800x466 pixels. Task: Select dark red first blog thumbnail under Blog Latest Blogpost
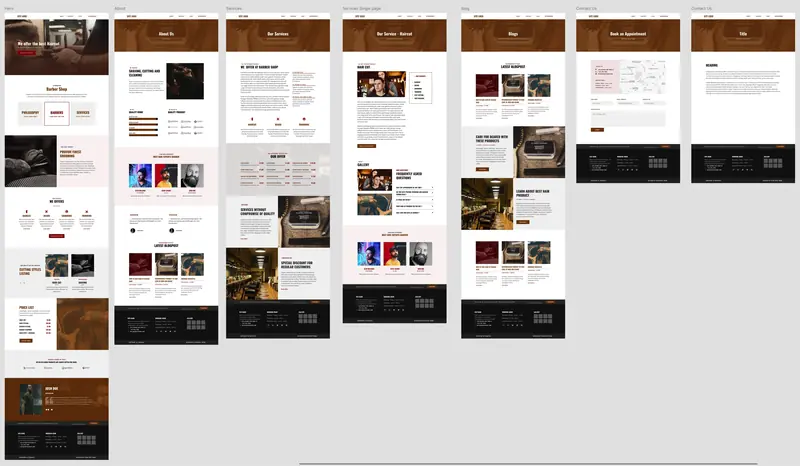487,85
